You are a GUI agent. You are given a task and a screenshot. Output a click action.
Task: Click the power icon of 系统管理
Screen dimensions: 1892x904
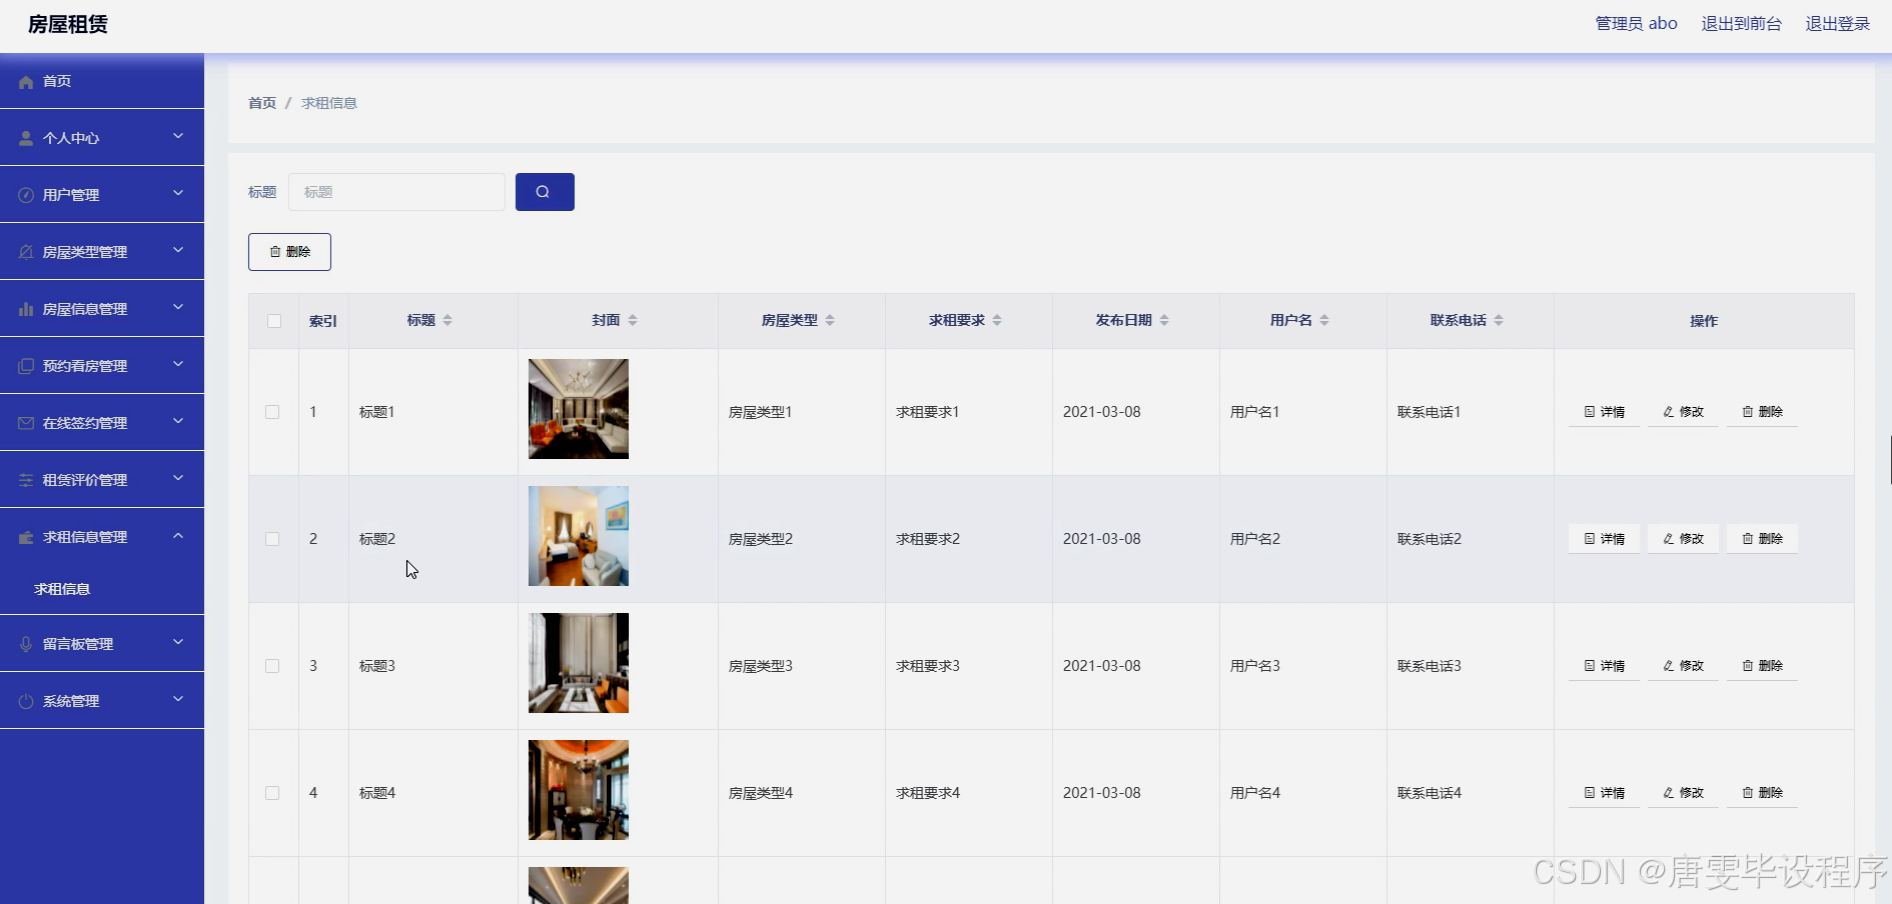tap(26, 701)
